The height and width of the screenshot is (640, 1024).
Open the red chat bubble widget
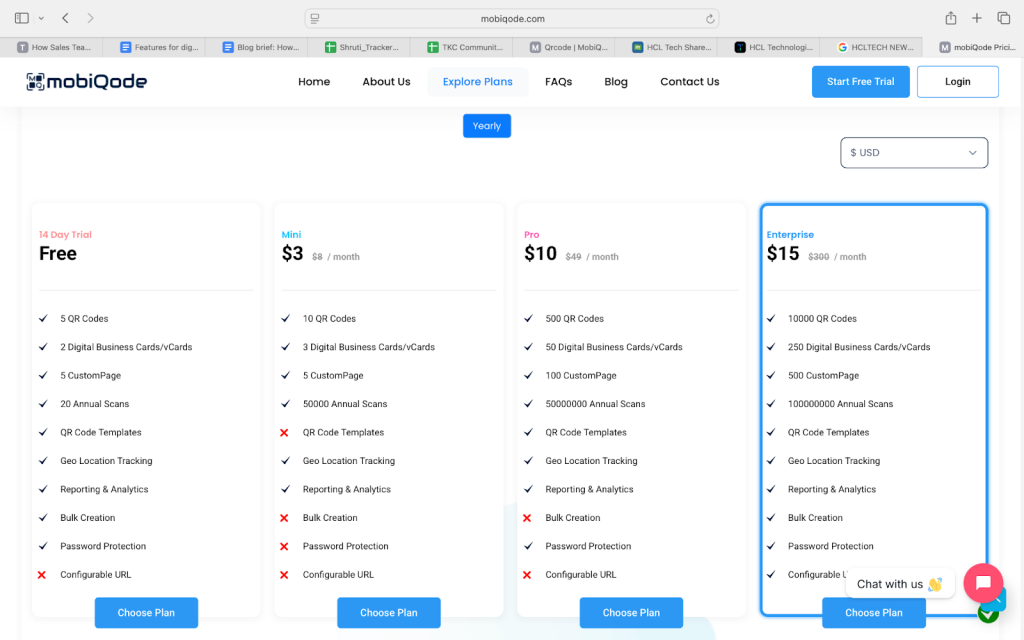point(982,583)
